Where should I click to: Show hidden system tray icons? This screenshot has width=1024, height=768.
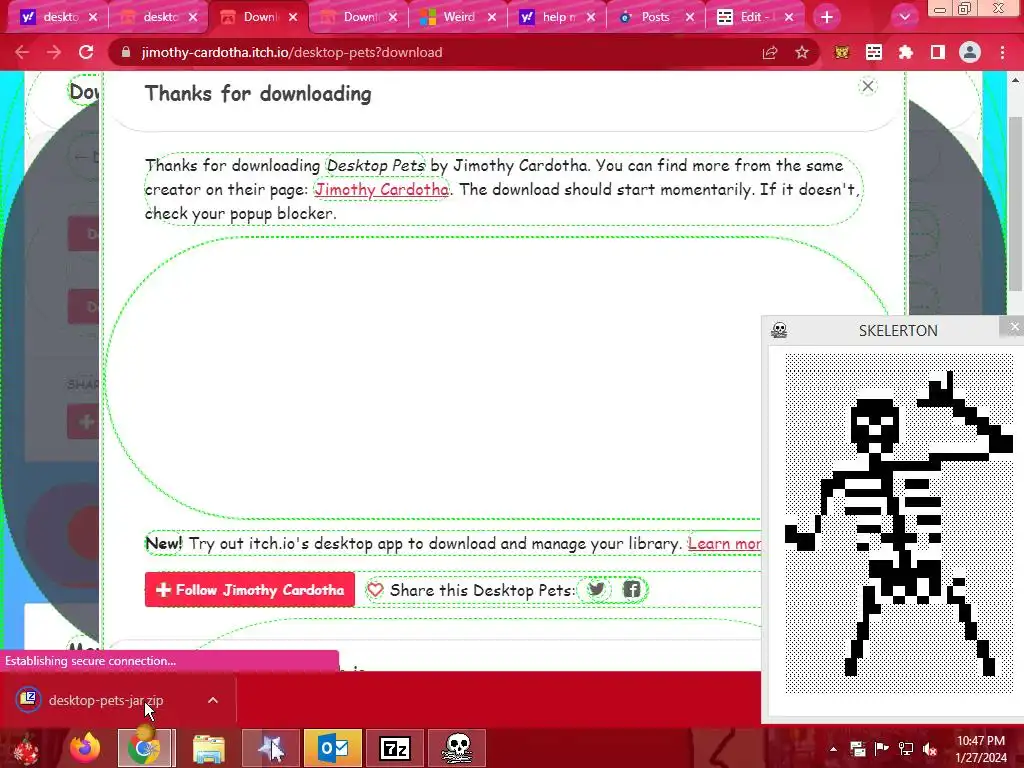click(833, 749)
